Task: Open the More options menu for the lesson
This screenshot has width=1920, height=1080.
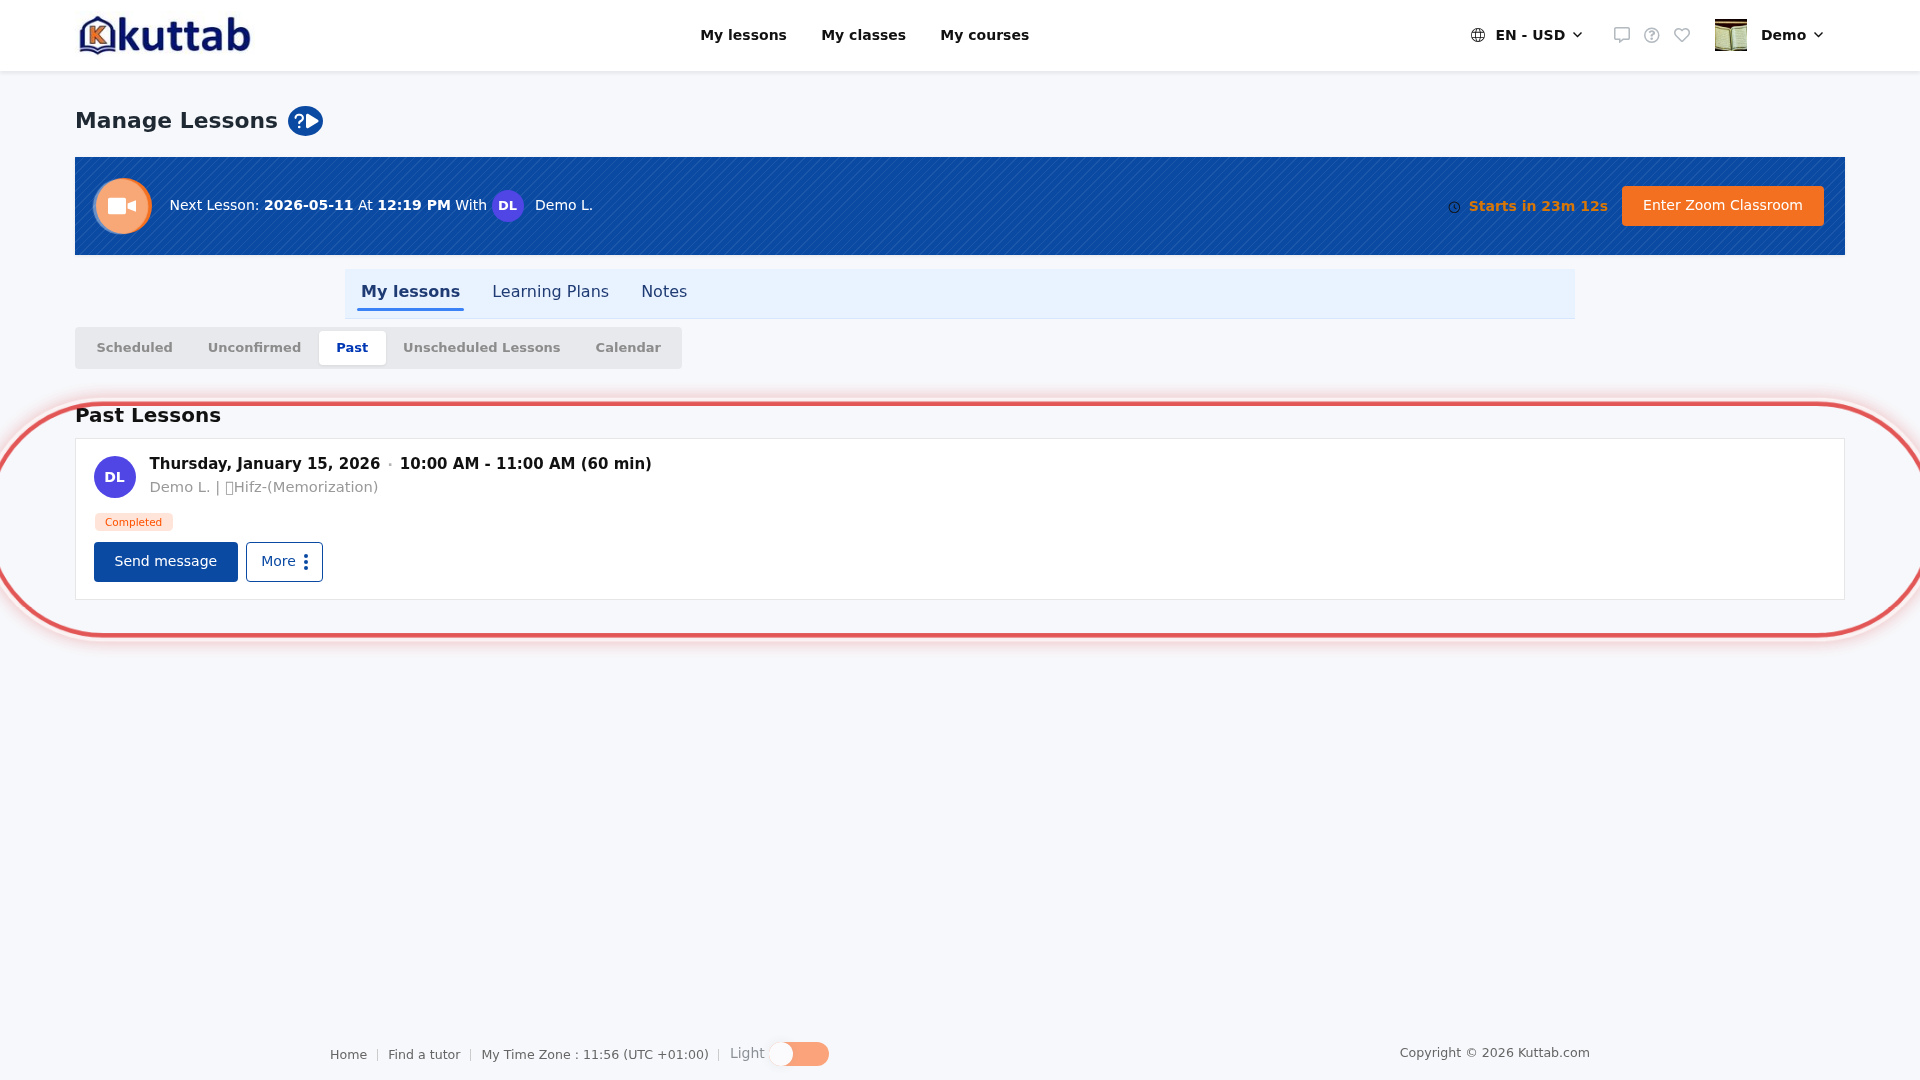Action: 284,562
